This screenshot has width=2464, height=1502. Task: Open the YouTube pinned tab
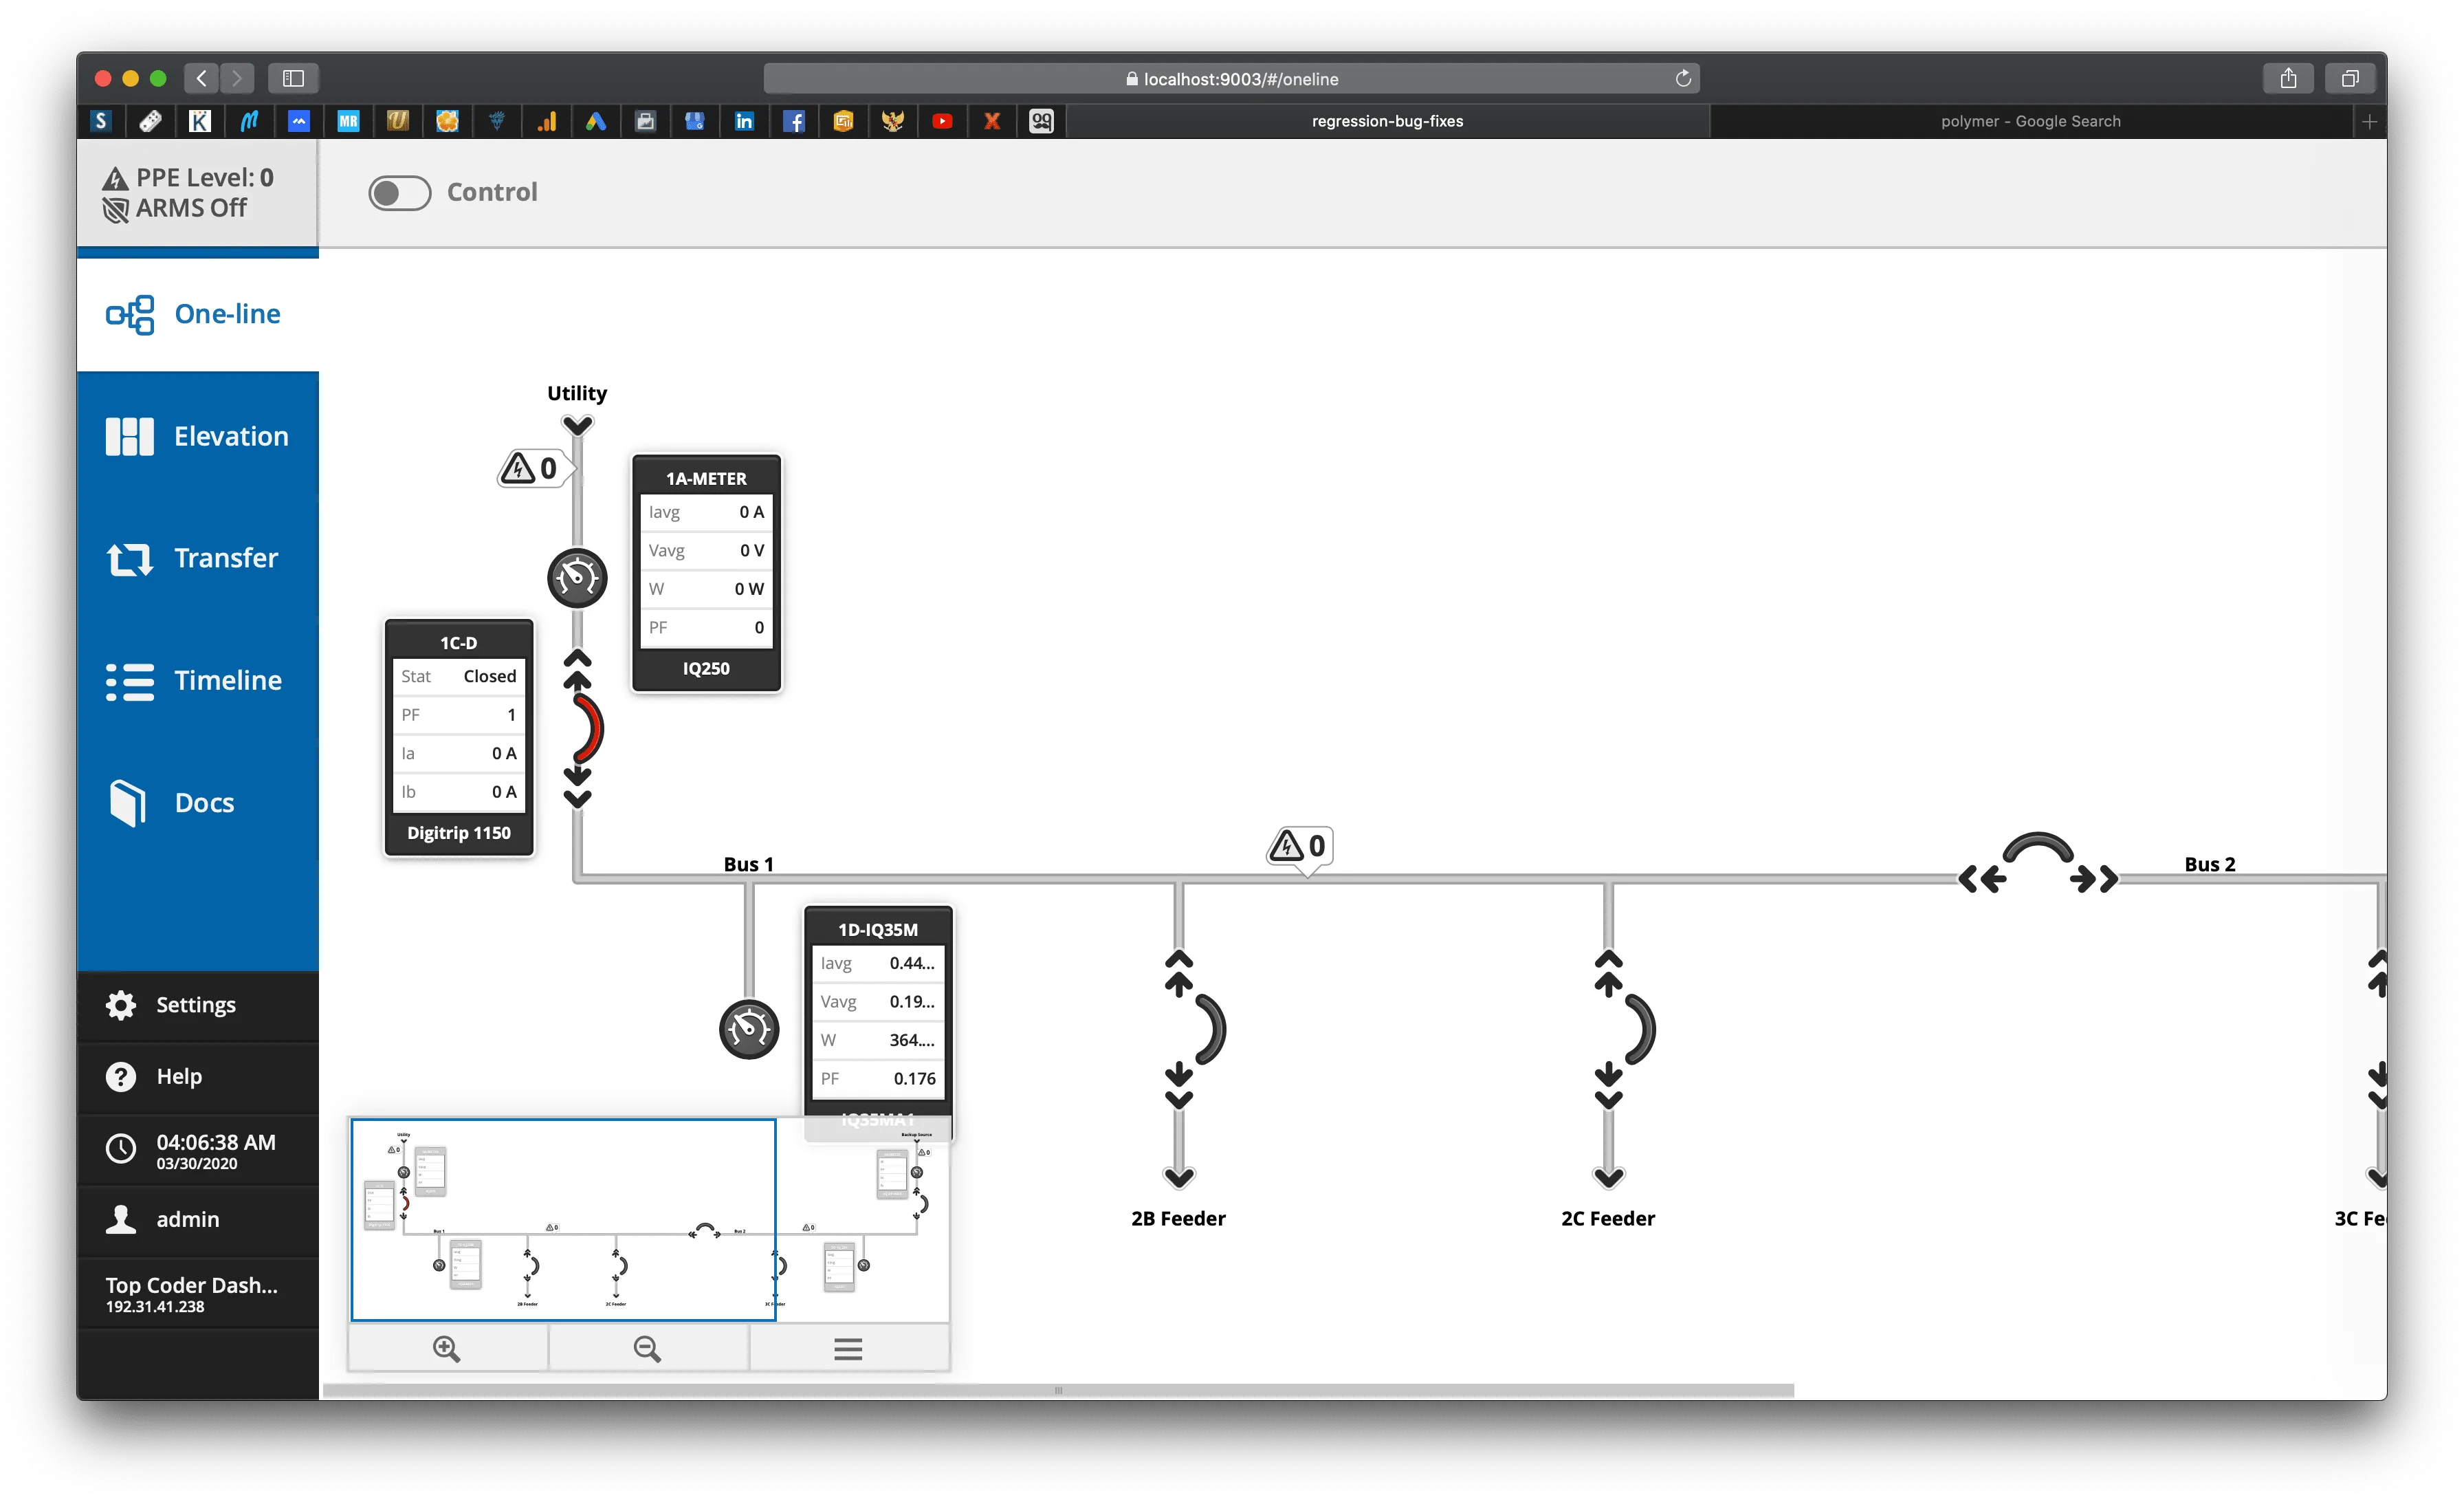click(942, 121)
